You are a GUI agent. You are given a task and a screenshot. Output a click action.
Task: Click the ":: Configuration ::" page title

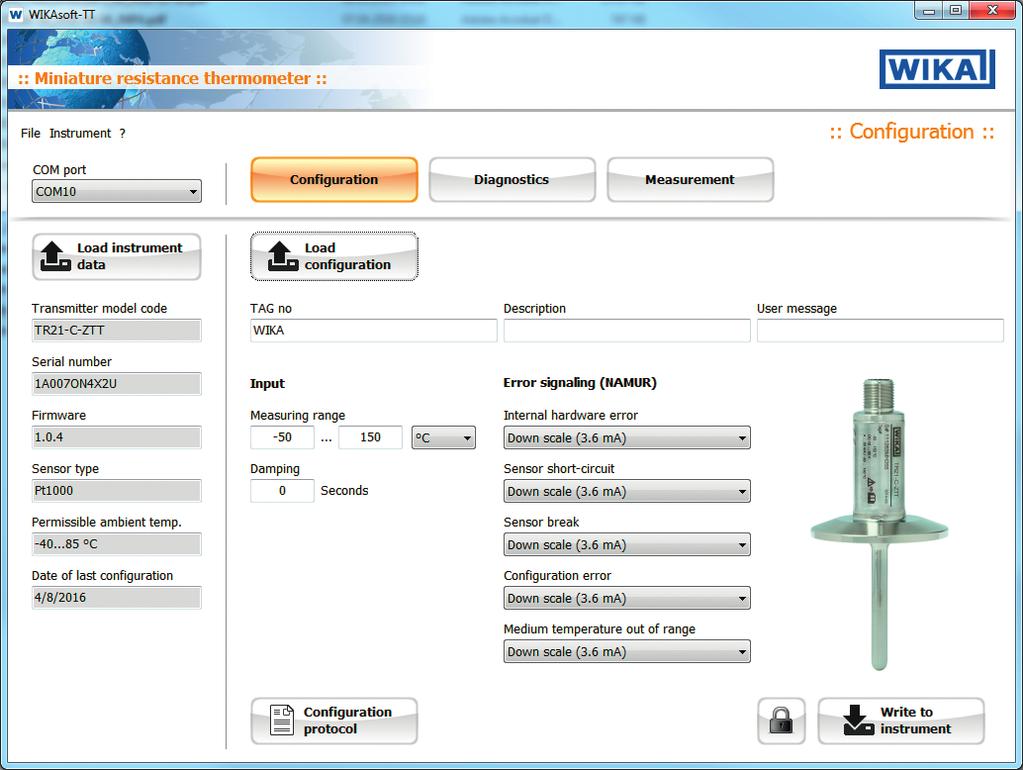pos(912,132)
